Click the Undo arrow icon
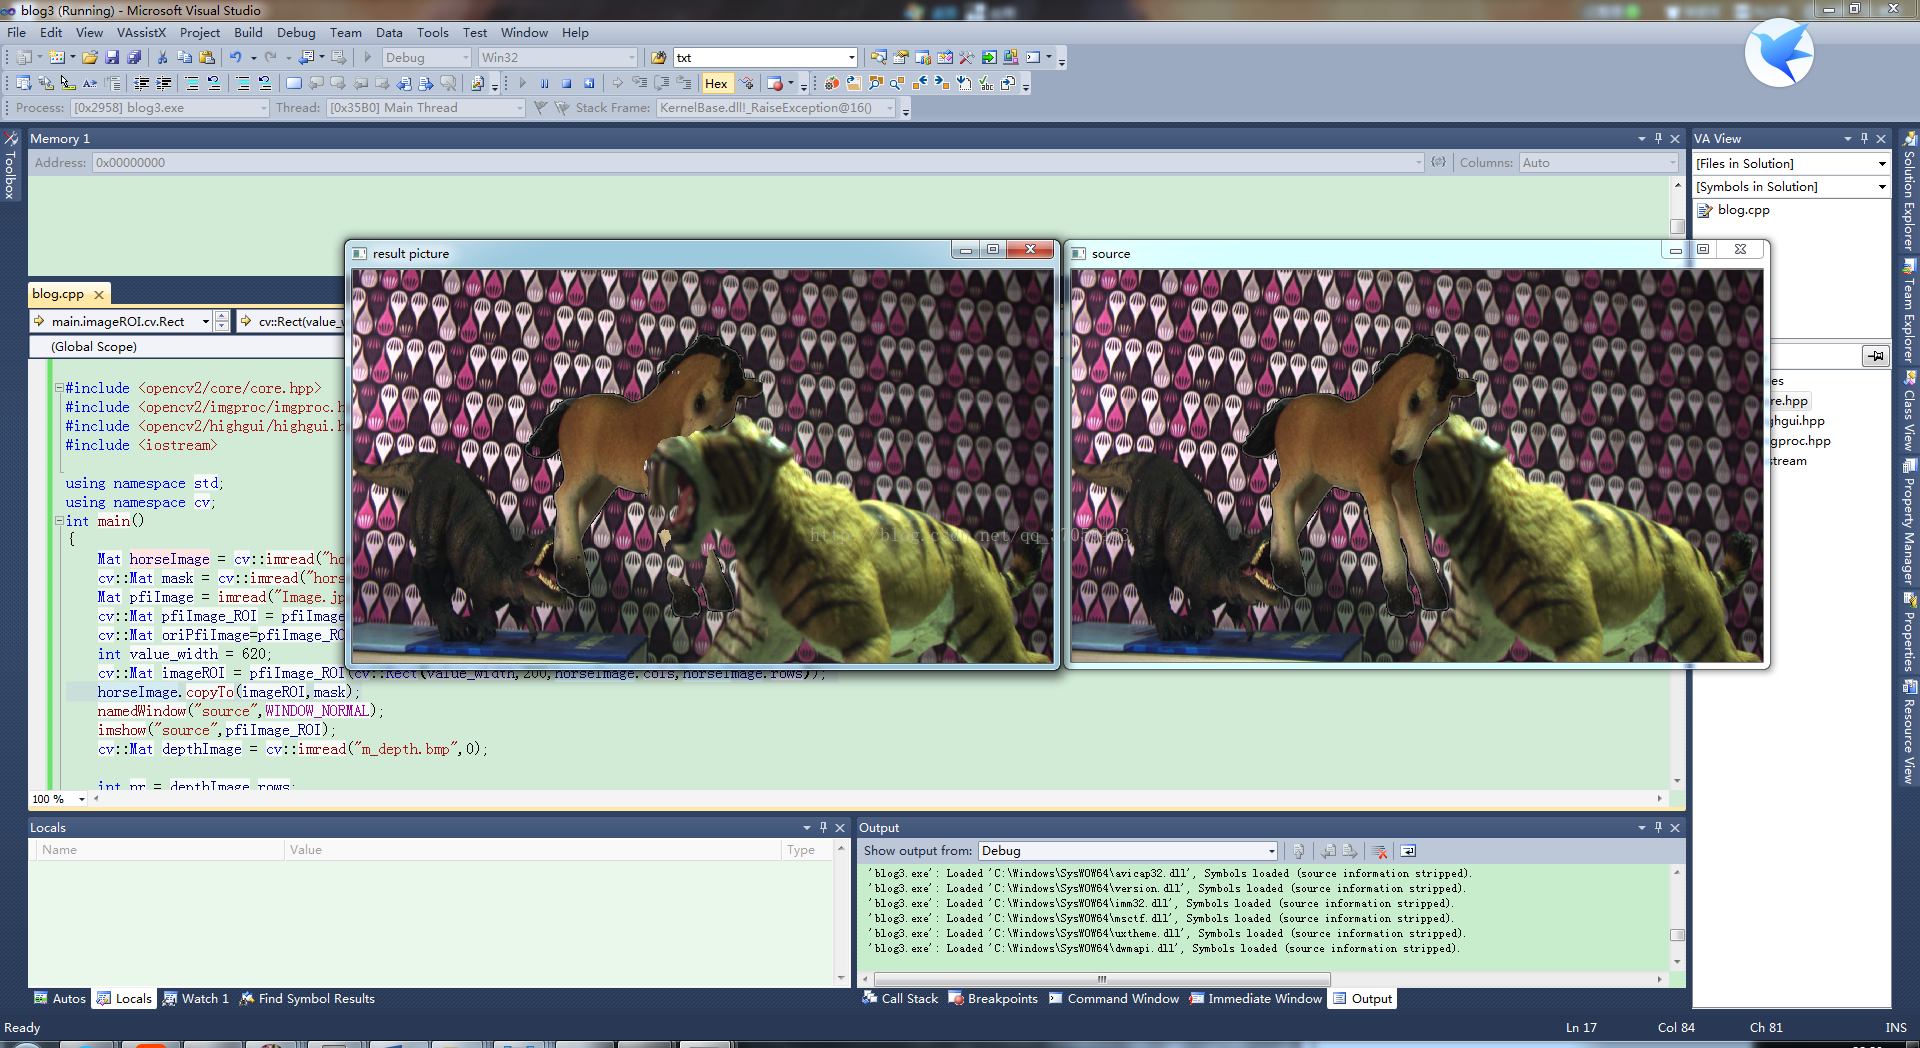The width and height of the screenshot is (1920, 1048). [x=236, y=58]
